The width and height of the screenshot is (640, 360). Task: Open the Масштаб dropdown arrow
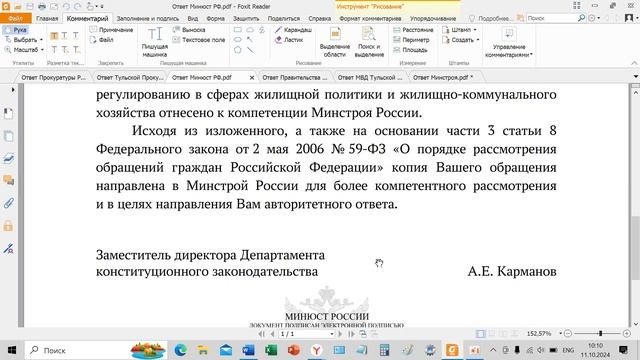(42, 50)
